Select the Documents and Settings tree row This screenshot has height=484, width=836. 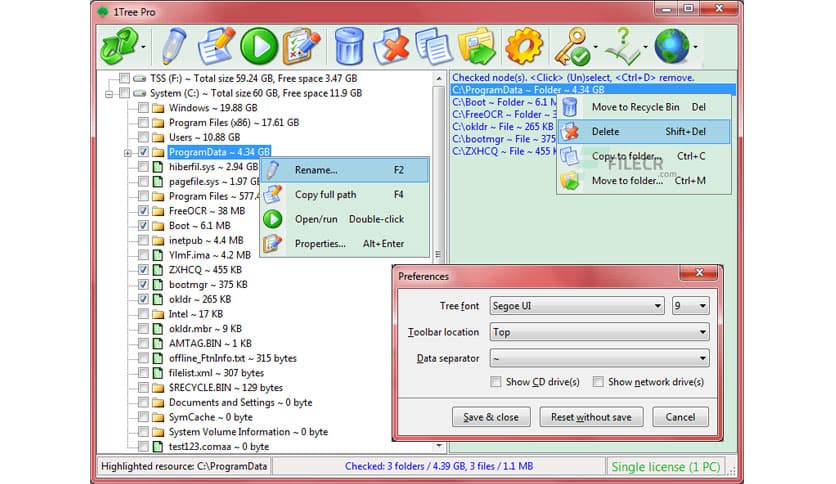pyautogui.click(x=240, y=402)
